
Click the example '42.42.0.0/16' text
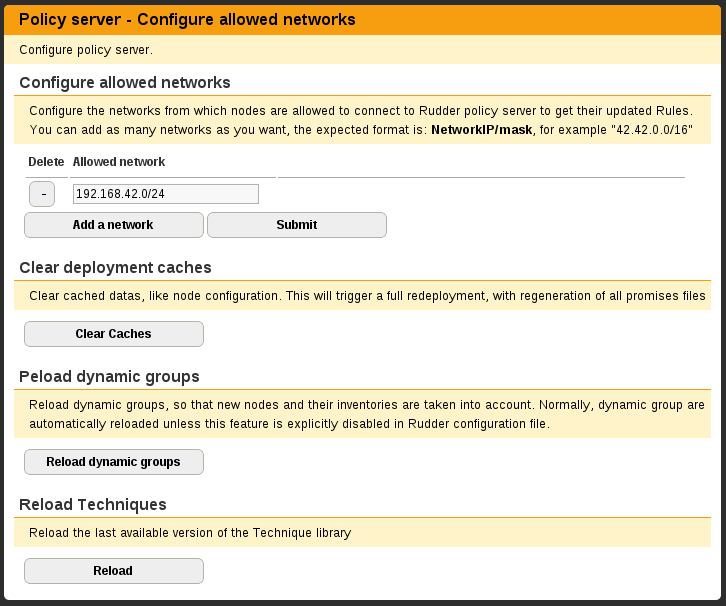tap(652, 130)
